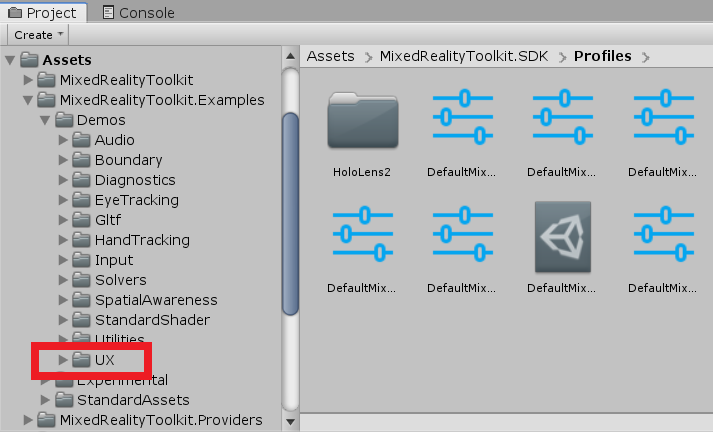Image resolution: width=713 pixels, height=432 pixels.
Task: Expand the MixedRealityToolkit.Providers folder arrow
Action: (28, 420)
